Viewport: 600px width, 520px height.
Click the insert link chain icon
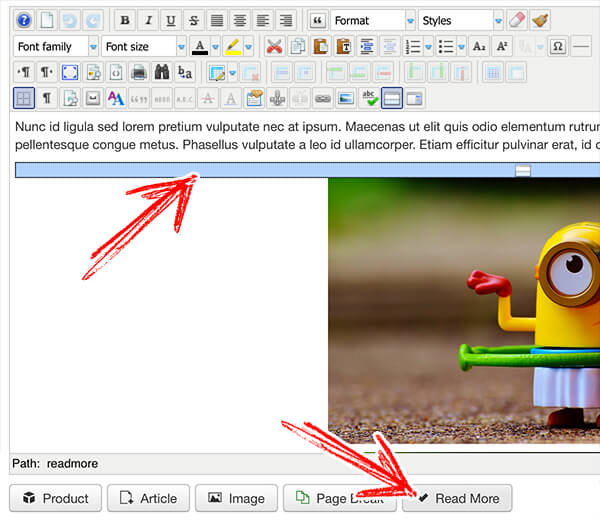(323, 98)
